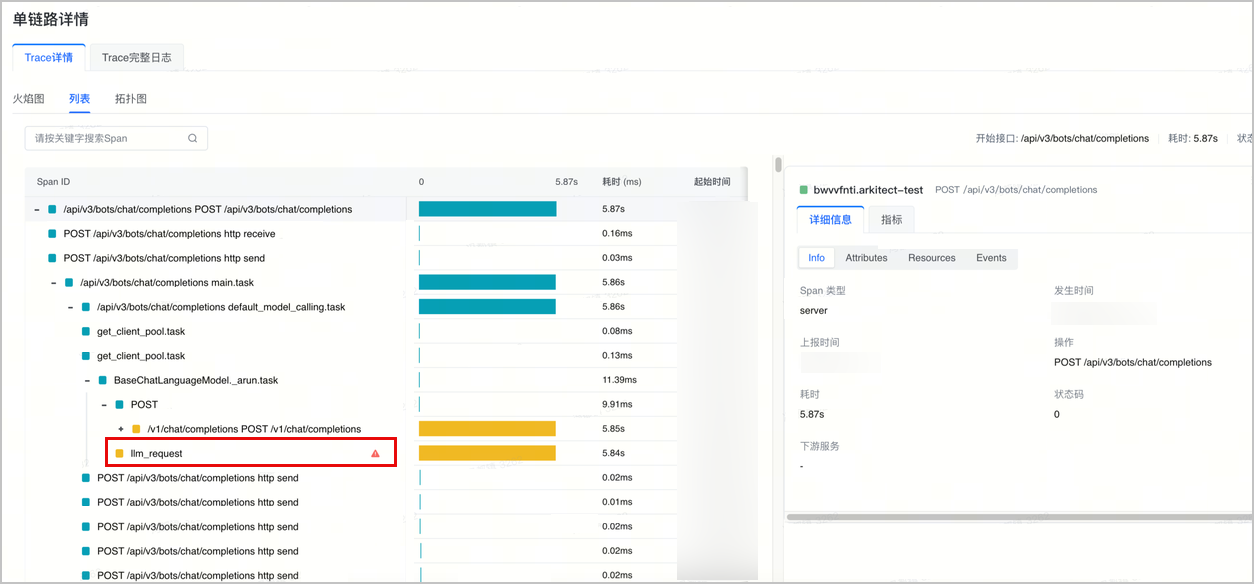This screenshot has width=1254, height=584.
Task: Select the Attributes tab in detail panel
Action: [866, 258]
